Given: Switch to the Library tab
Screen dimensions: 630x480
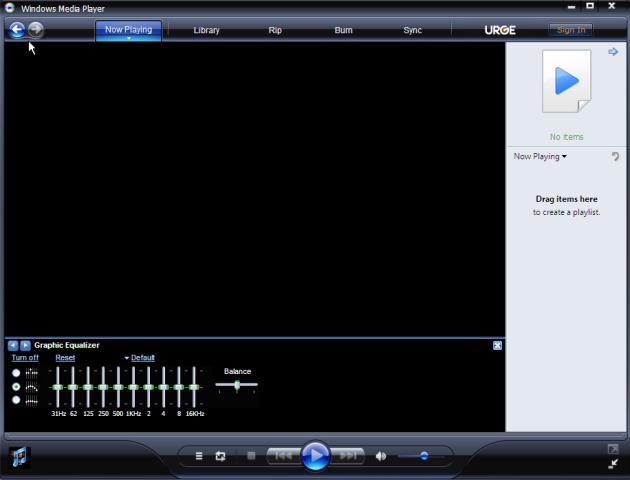Looking at the screenshot, I should click(207, 30).
